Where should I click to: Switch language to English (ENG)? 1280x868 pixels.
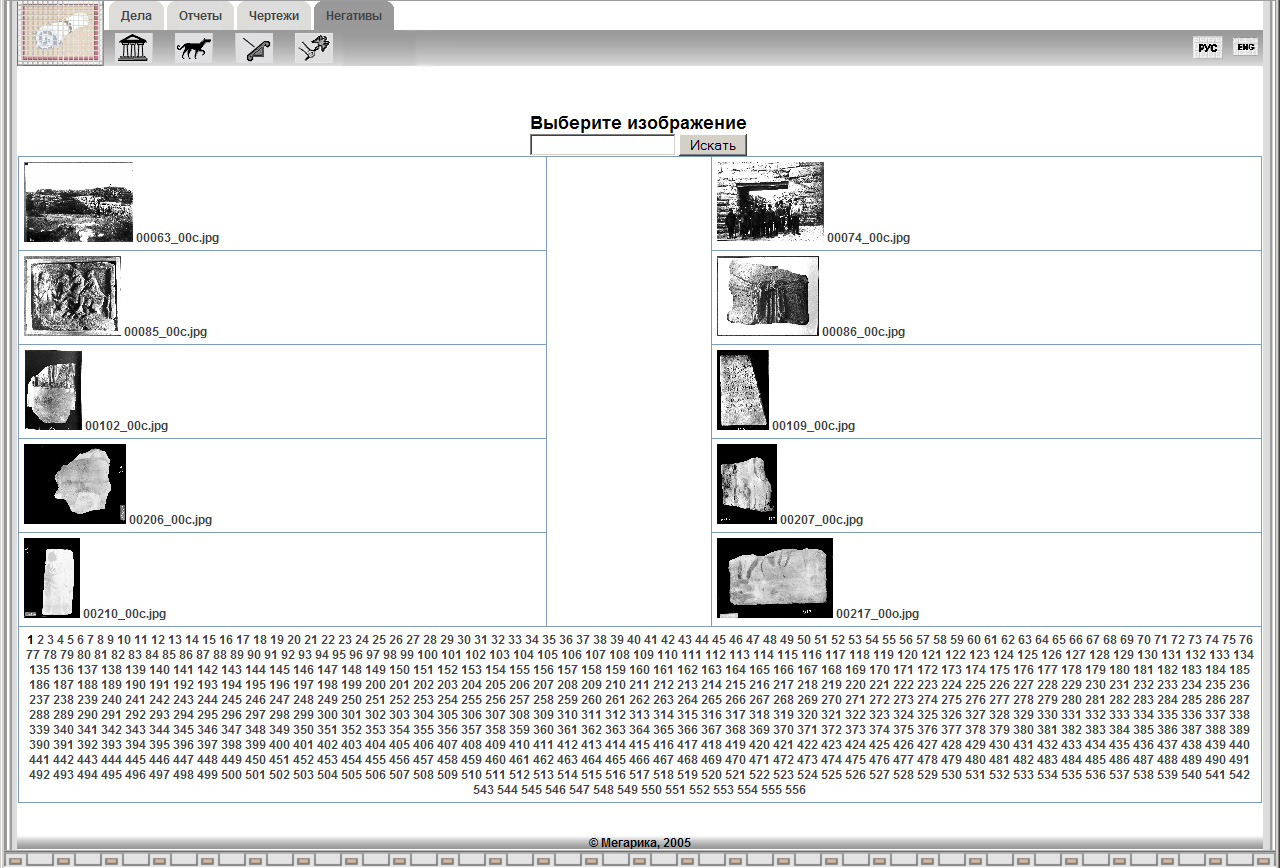point(1245,47)
